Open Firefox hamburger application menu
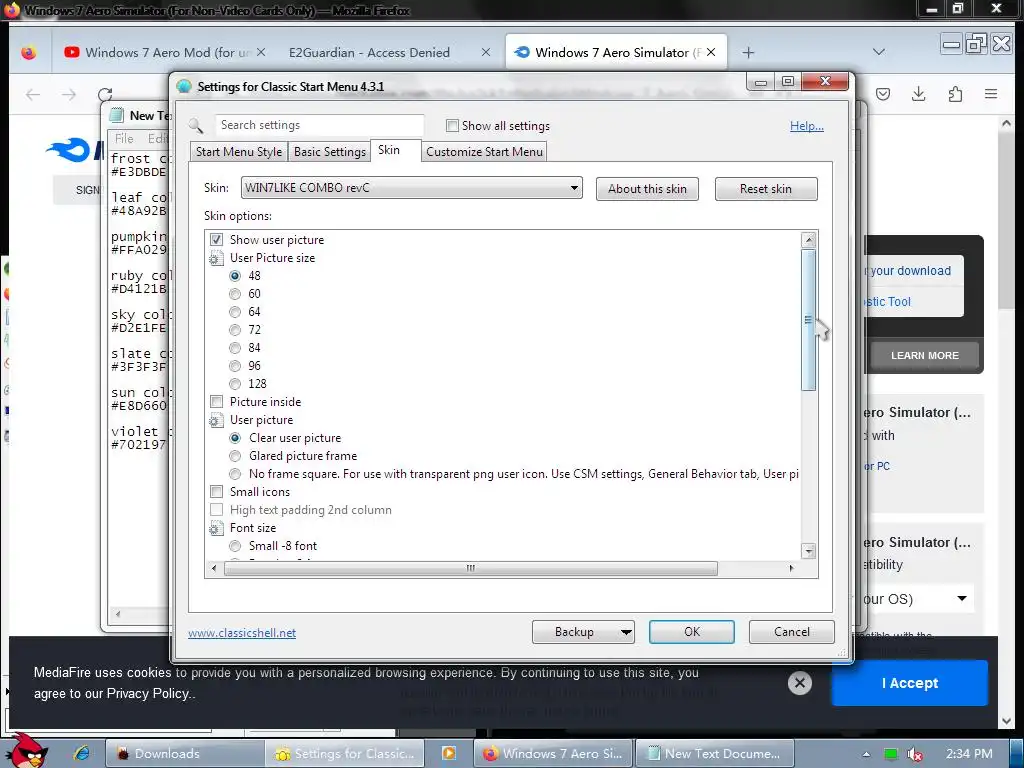 991,94
